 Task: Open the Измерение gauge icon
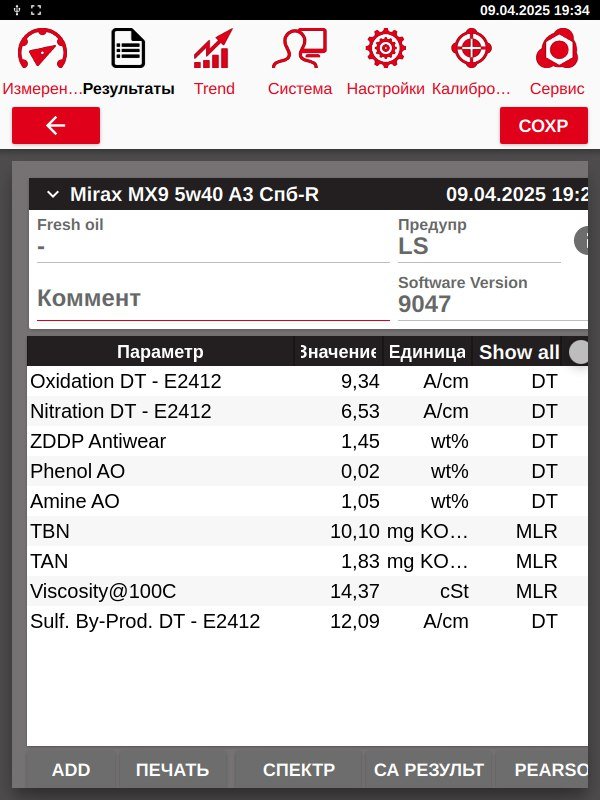(x=42, y=48)
